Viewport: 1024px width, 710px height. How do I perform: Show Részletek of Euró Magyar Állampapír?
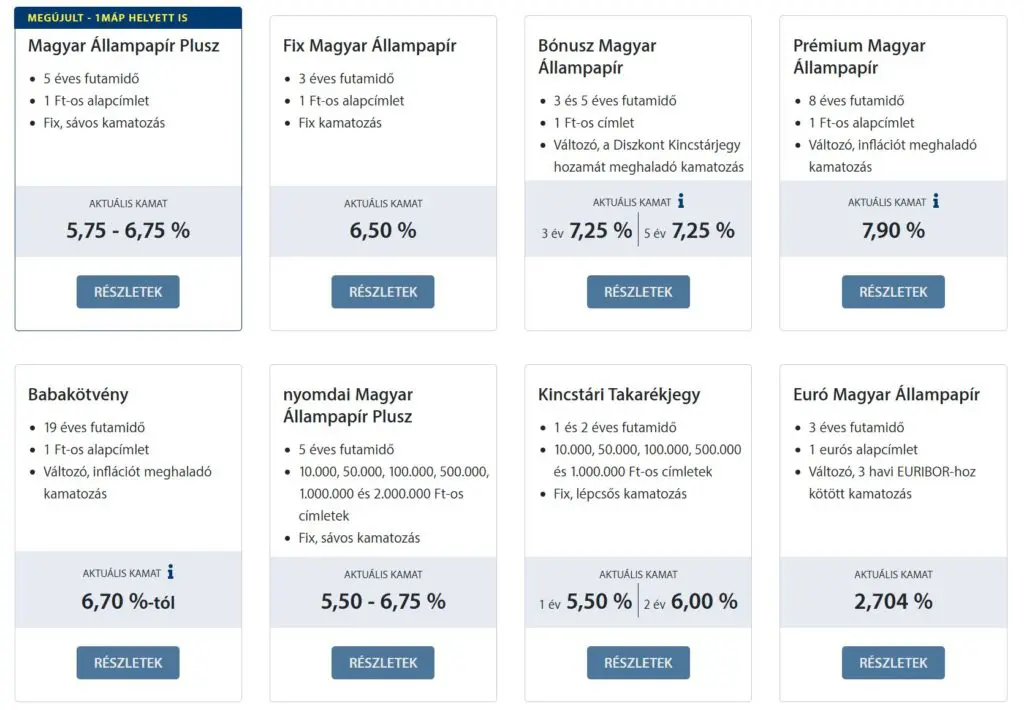click(x=893, y=662)
